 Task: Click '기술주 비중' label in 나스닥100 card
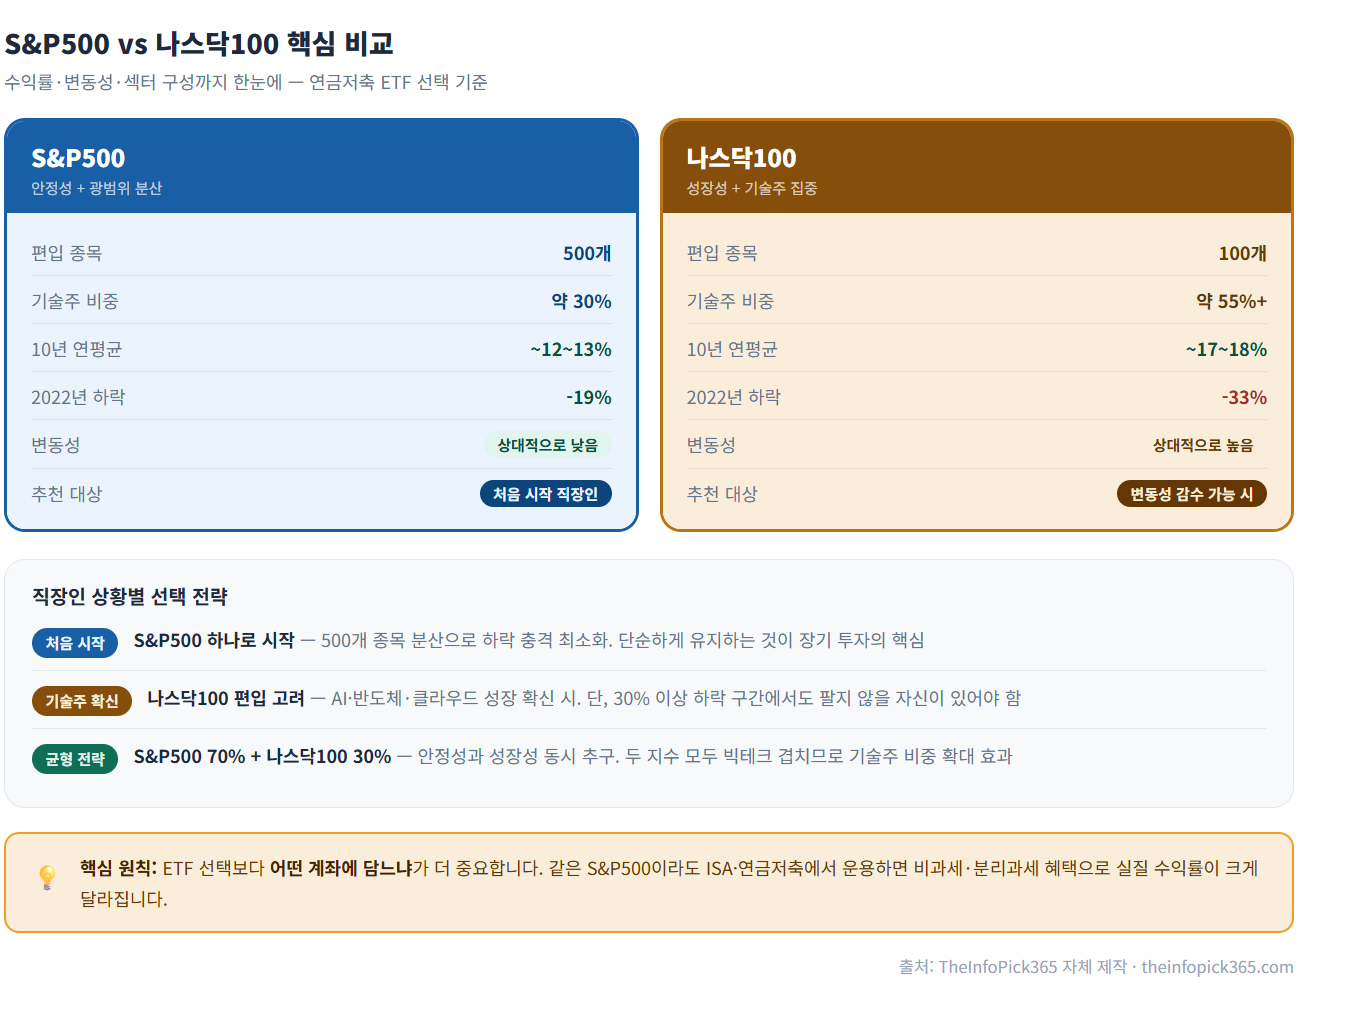point(730,301)
